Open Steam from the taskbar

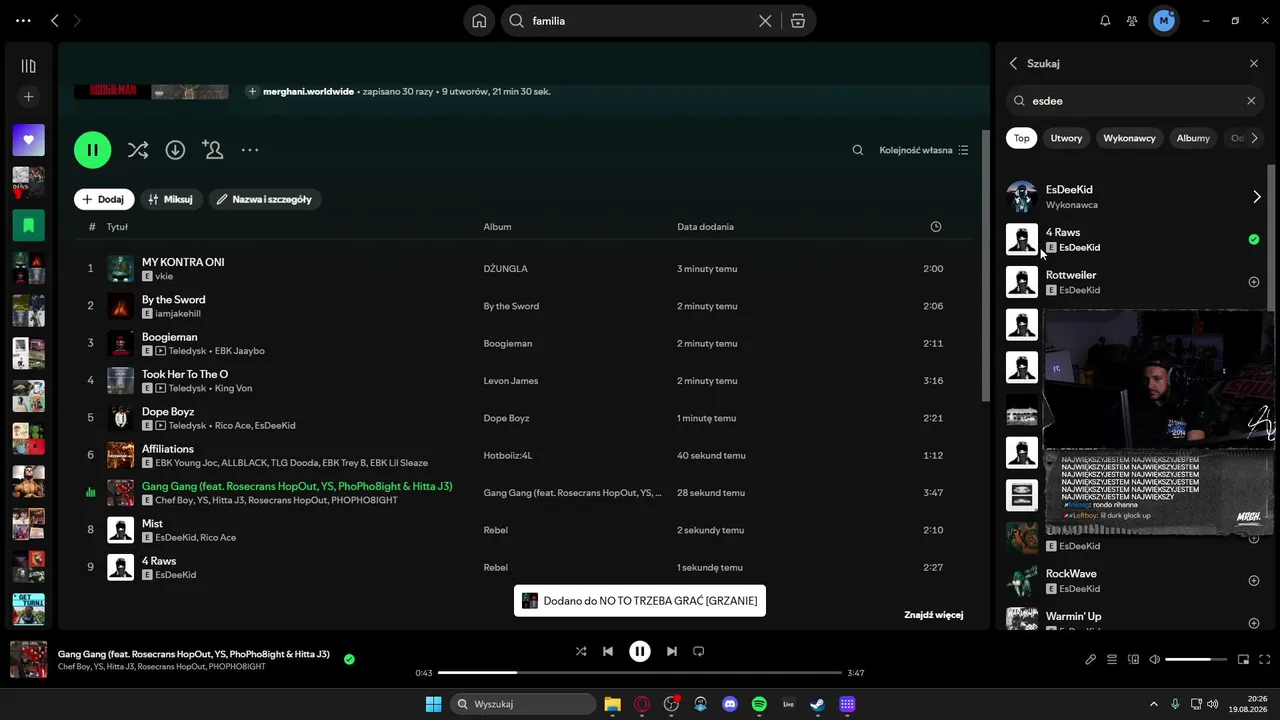[x=817, y=704]
